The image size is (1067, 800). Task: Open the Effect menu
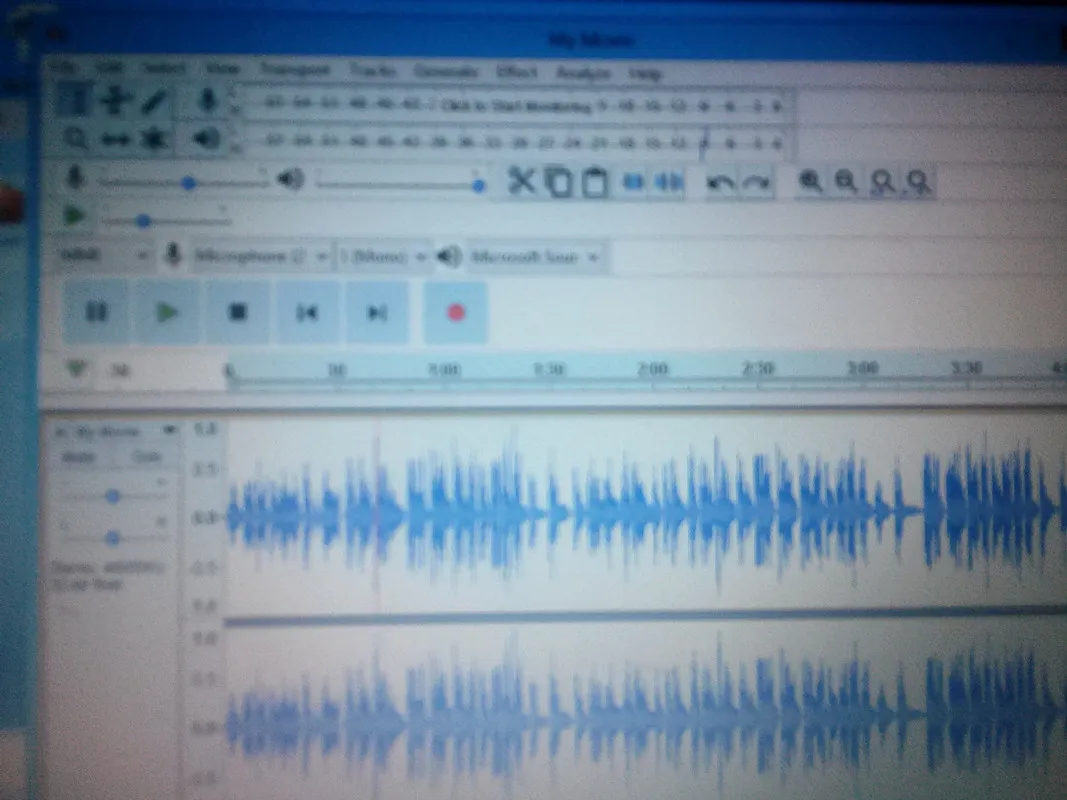516,71
